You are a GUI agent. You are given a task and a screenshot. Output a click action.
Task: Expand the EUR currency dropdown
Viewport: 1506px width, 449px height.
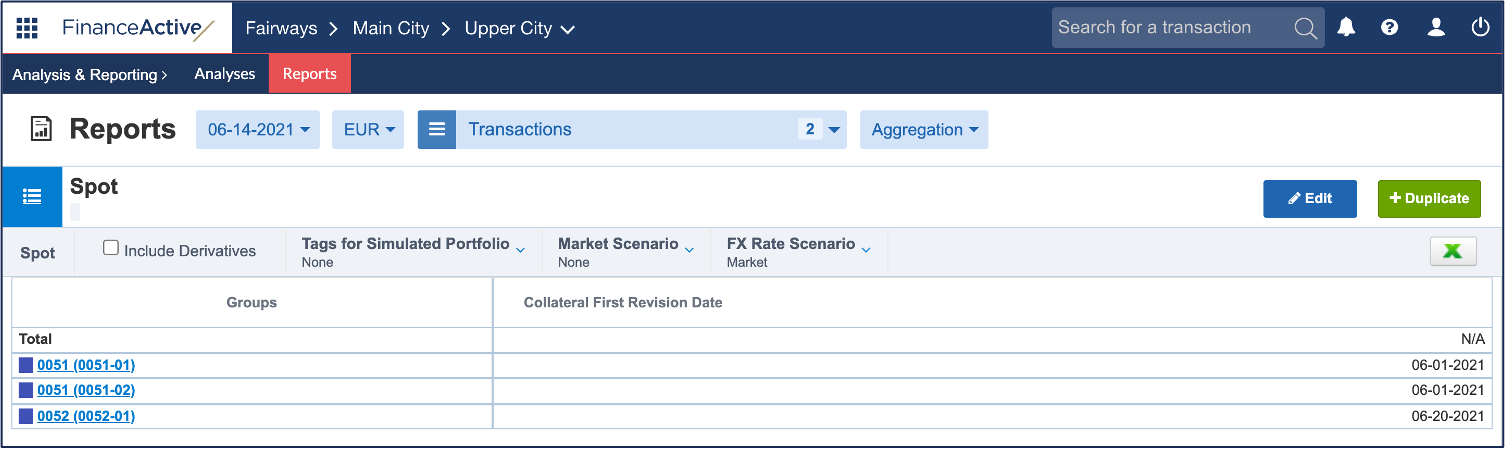(x=369, y=130)
